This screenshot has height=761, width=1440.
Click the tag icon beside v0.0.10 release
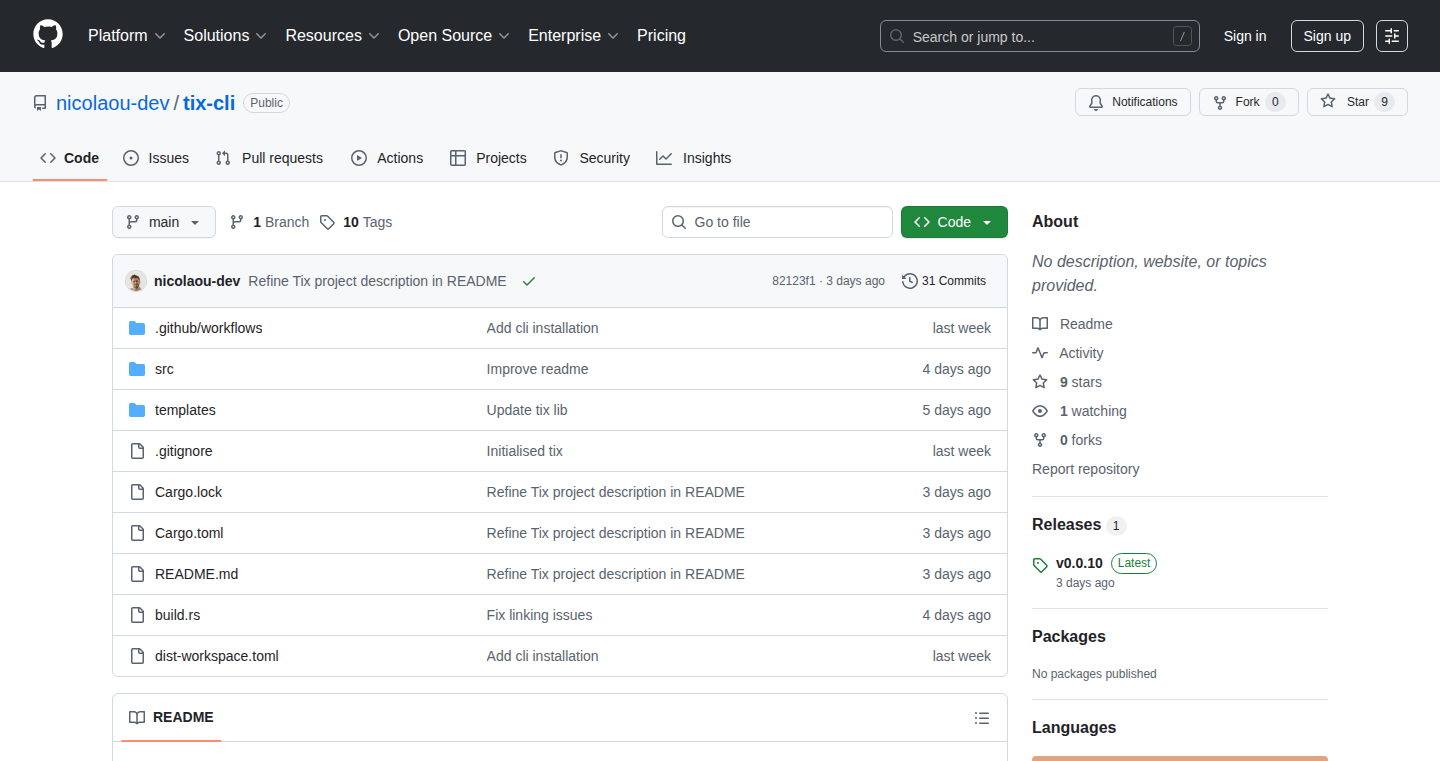[1040, 565]
